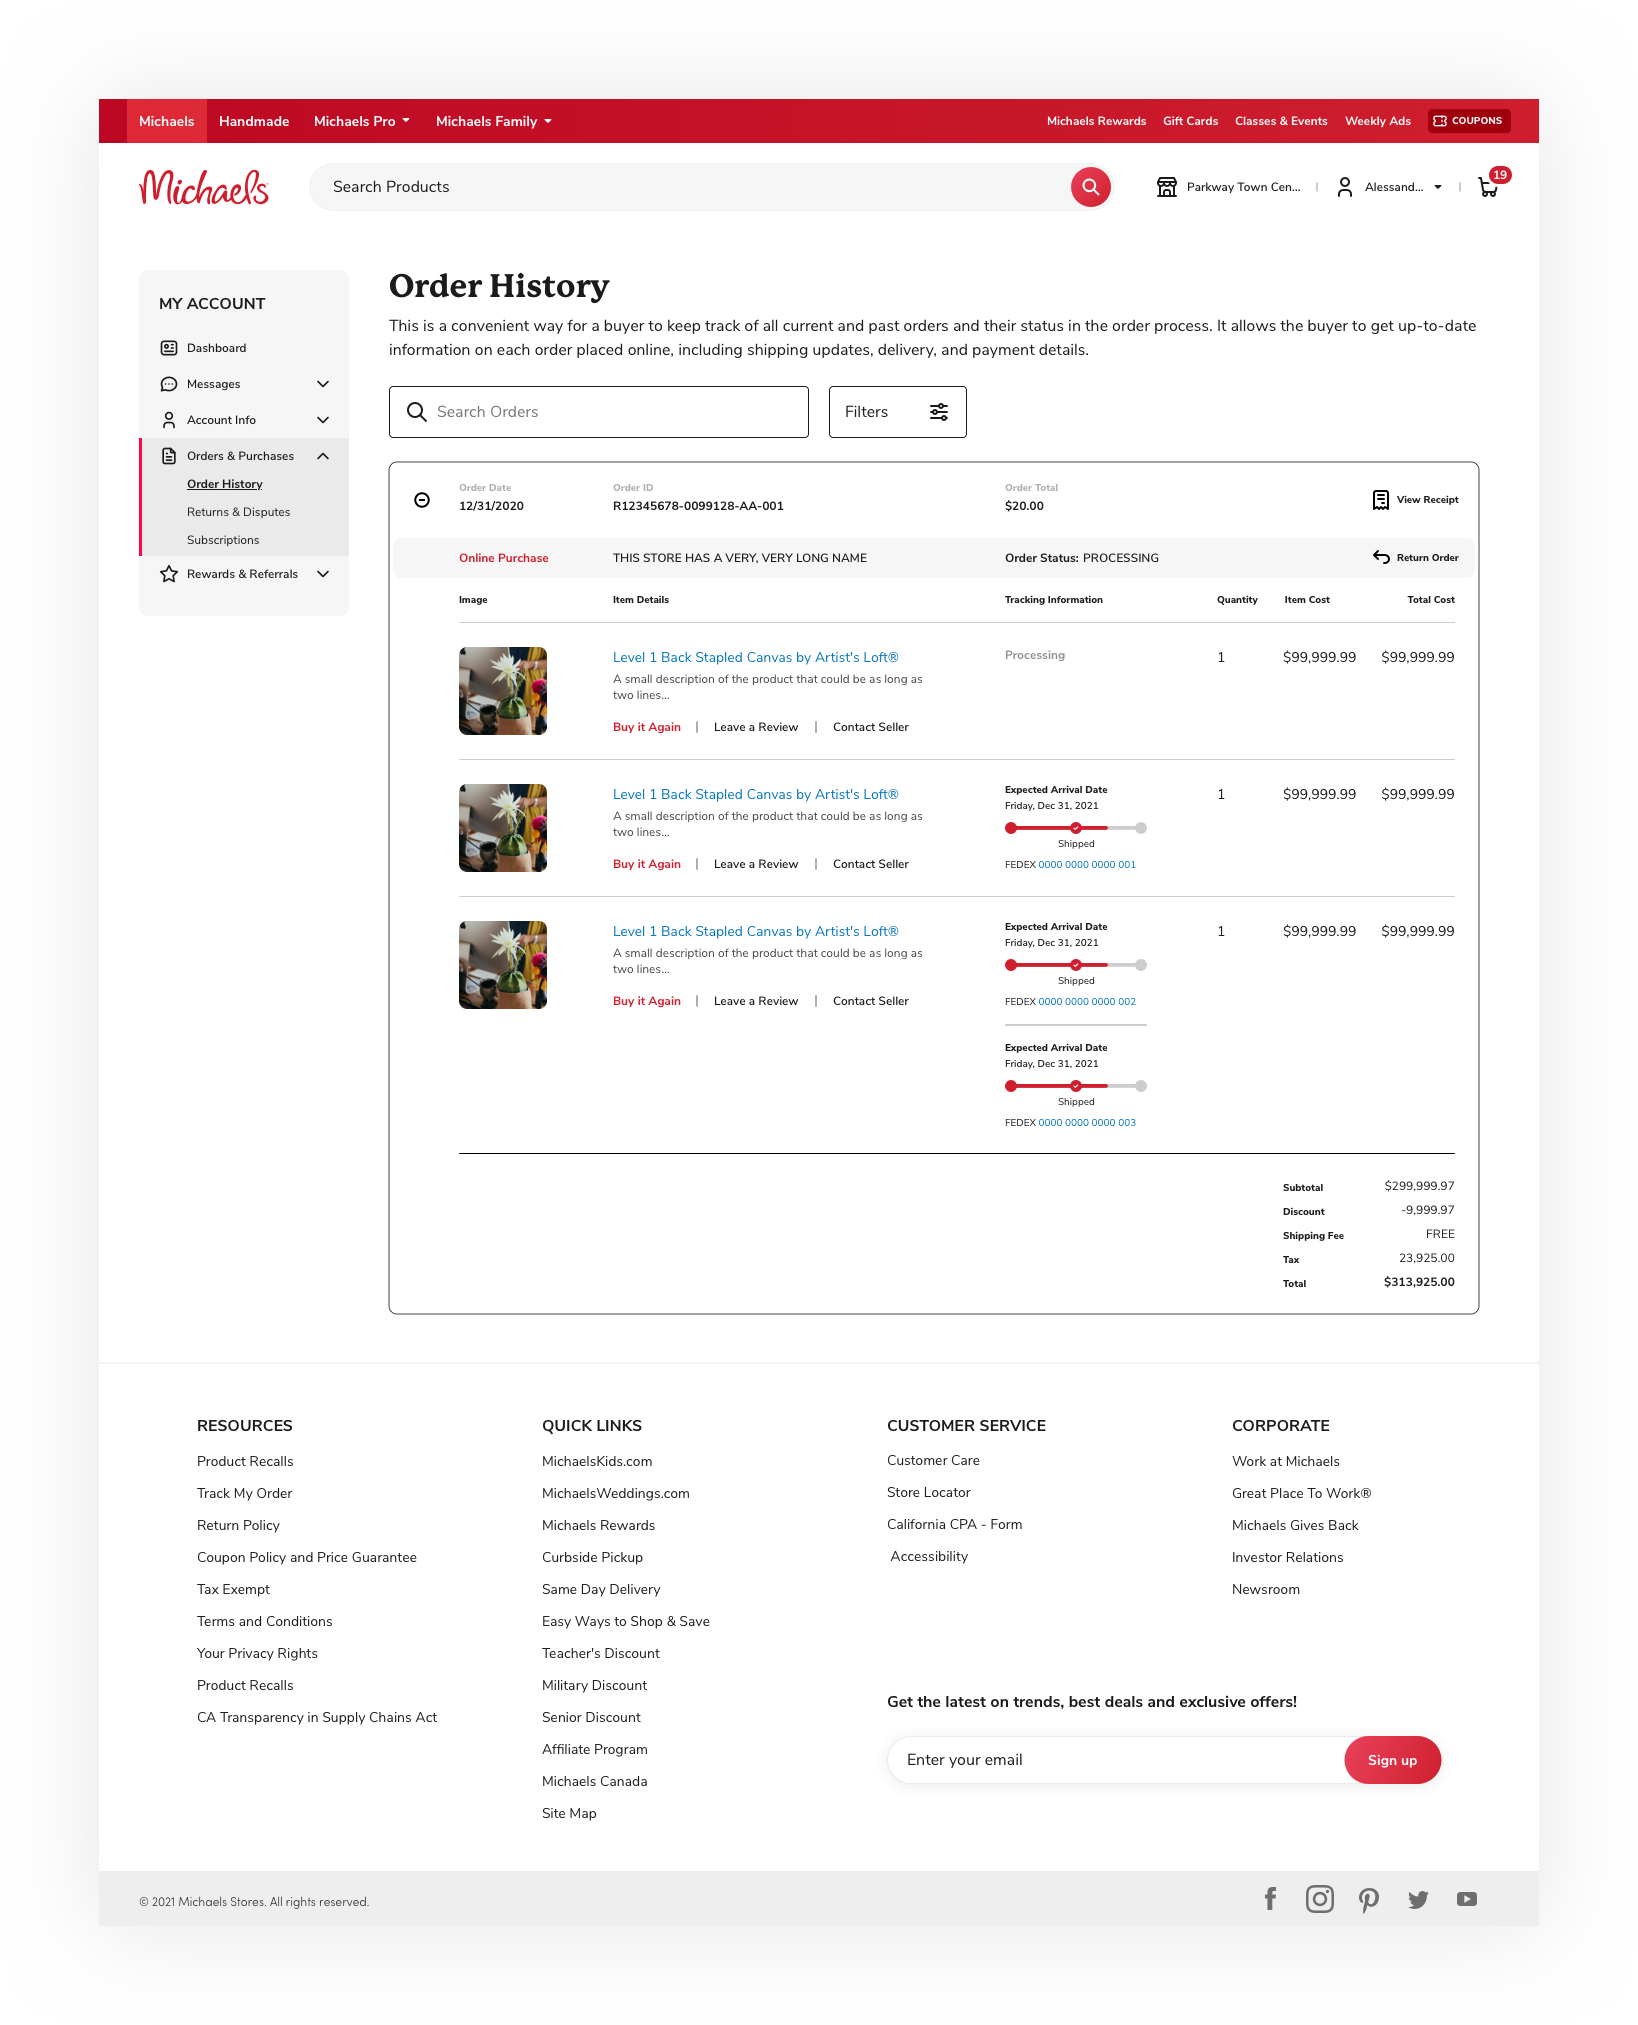1638x2025 pixels.
Task: Open Track My Order footer link
Action: [245, 1493]
